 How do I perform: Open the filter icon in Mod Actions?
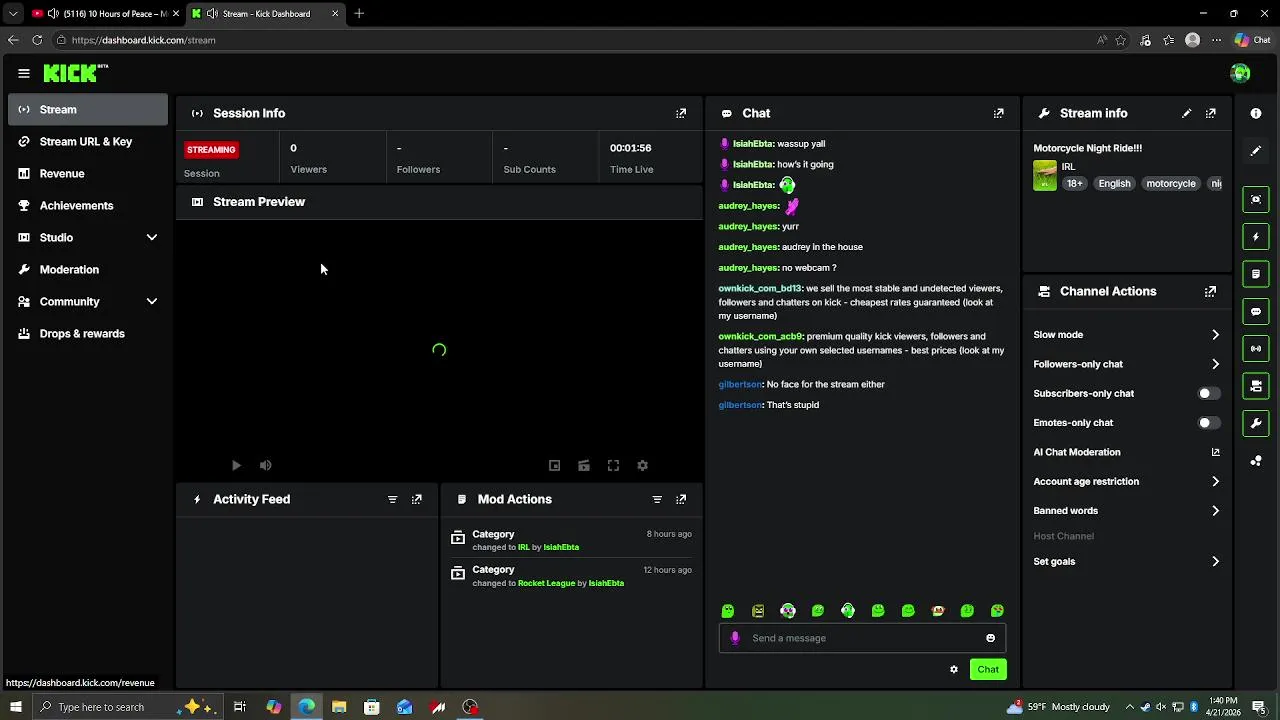click(657, 500)
